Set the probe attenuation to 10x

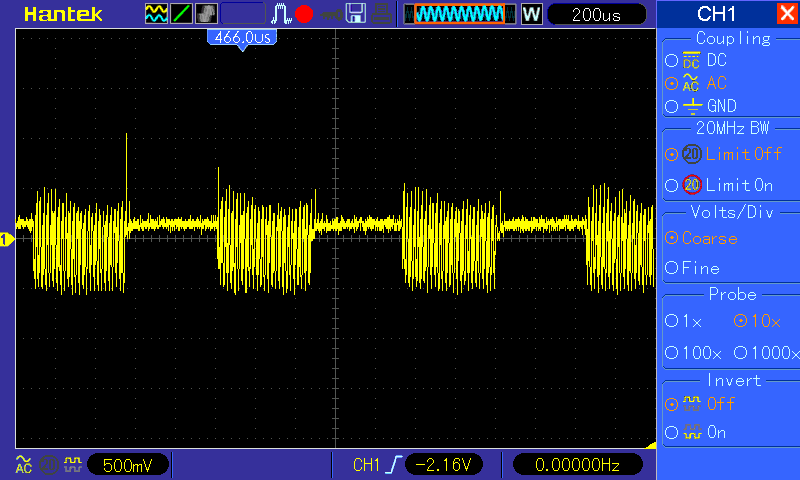[757, 321]
